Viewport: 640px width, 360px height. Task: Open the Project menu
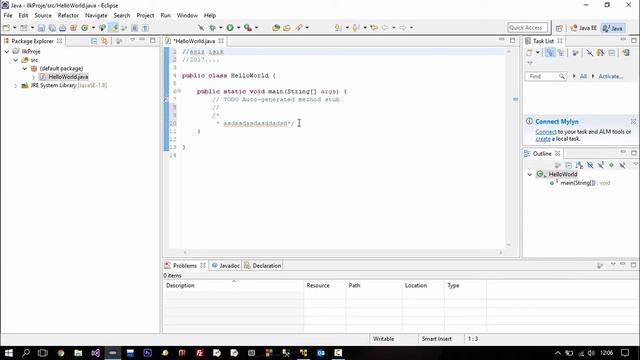click(x=145, y=15)
